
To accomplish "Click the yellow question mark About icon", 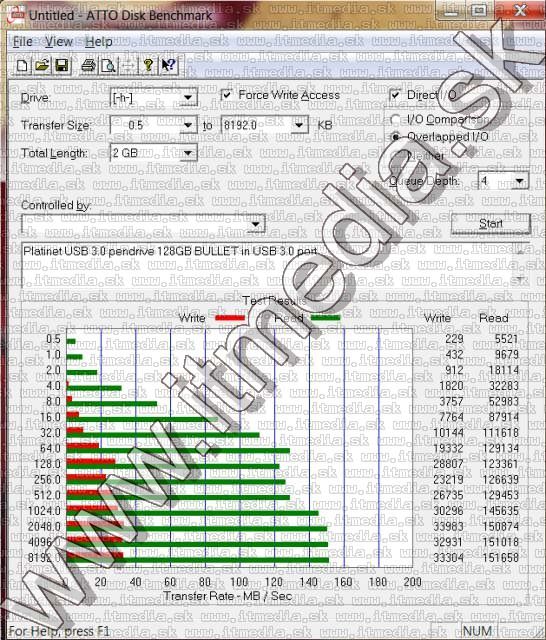I will point(148,65).
